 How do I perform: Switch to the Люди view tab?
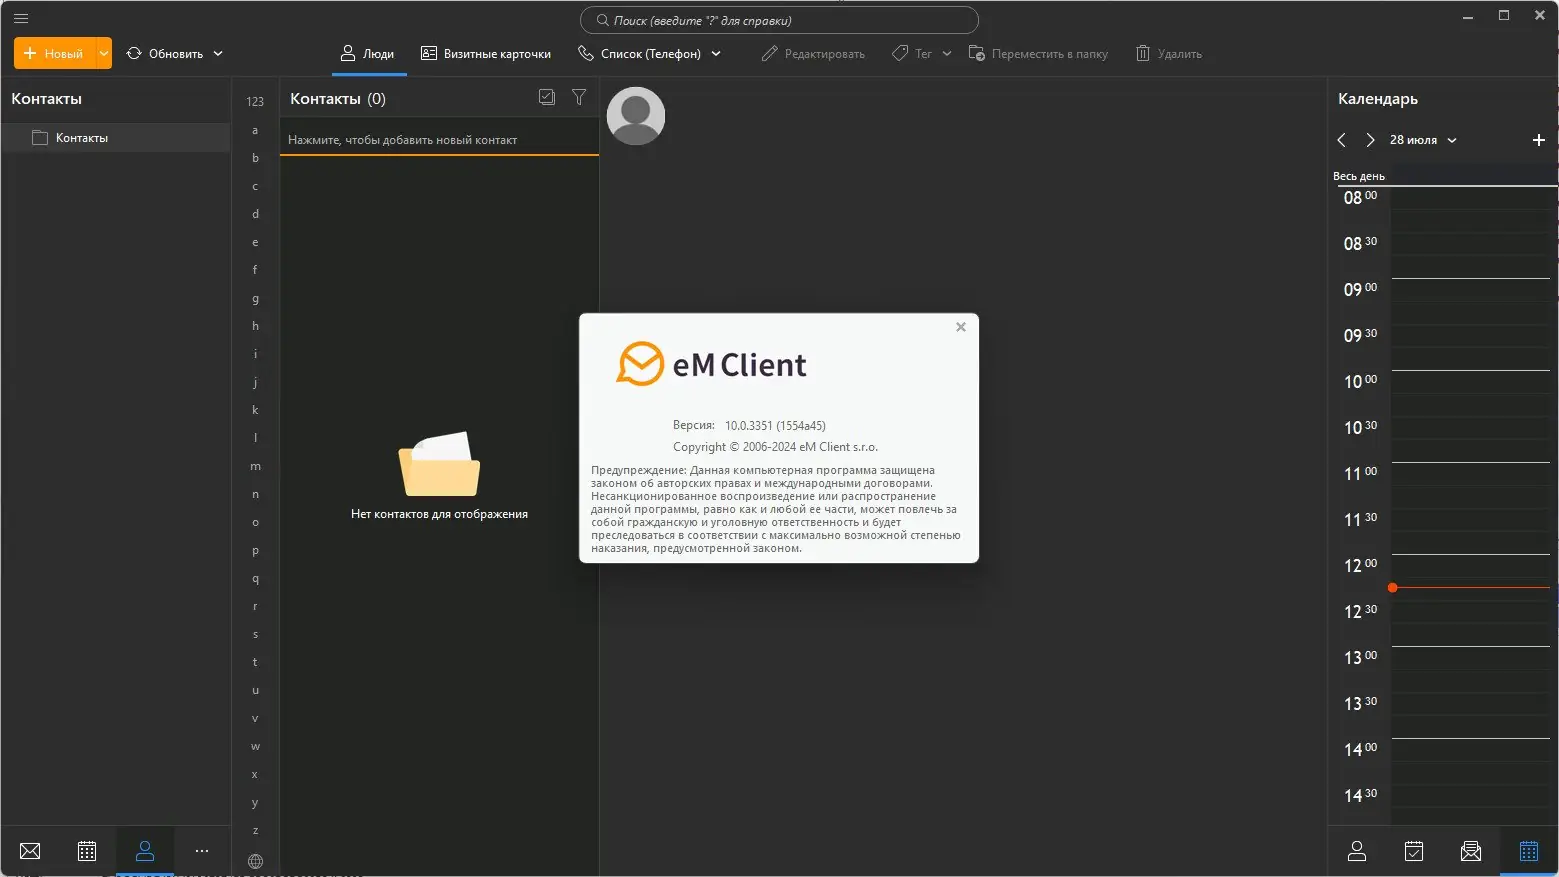click(x=368, y=54)
